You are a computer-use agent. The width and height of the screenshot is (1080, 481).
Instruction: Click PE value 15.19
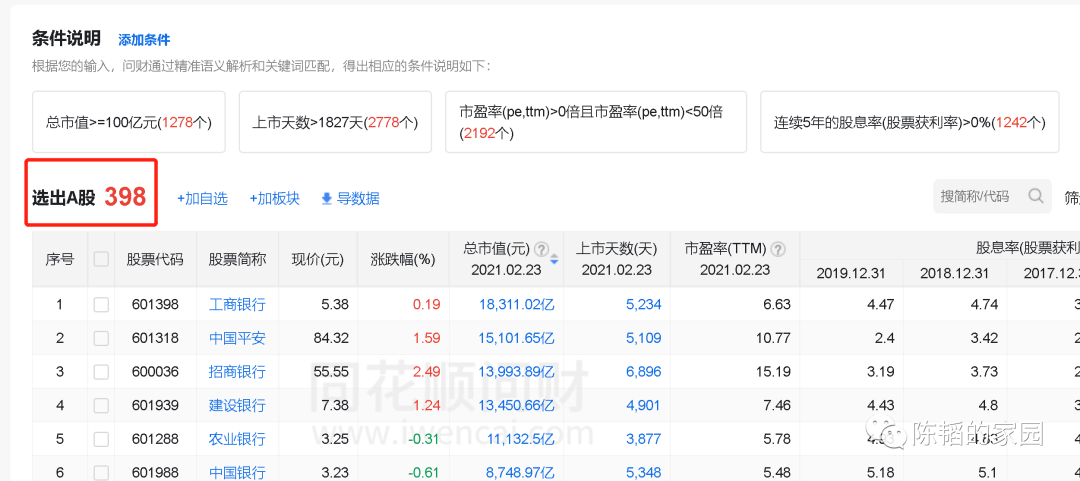click(773, 372)
